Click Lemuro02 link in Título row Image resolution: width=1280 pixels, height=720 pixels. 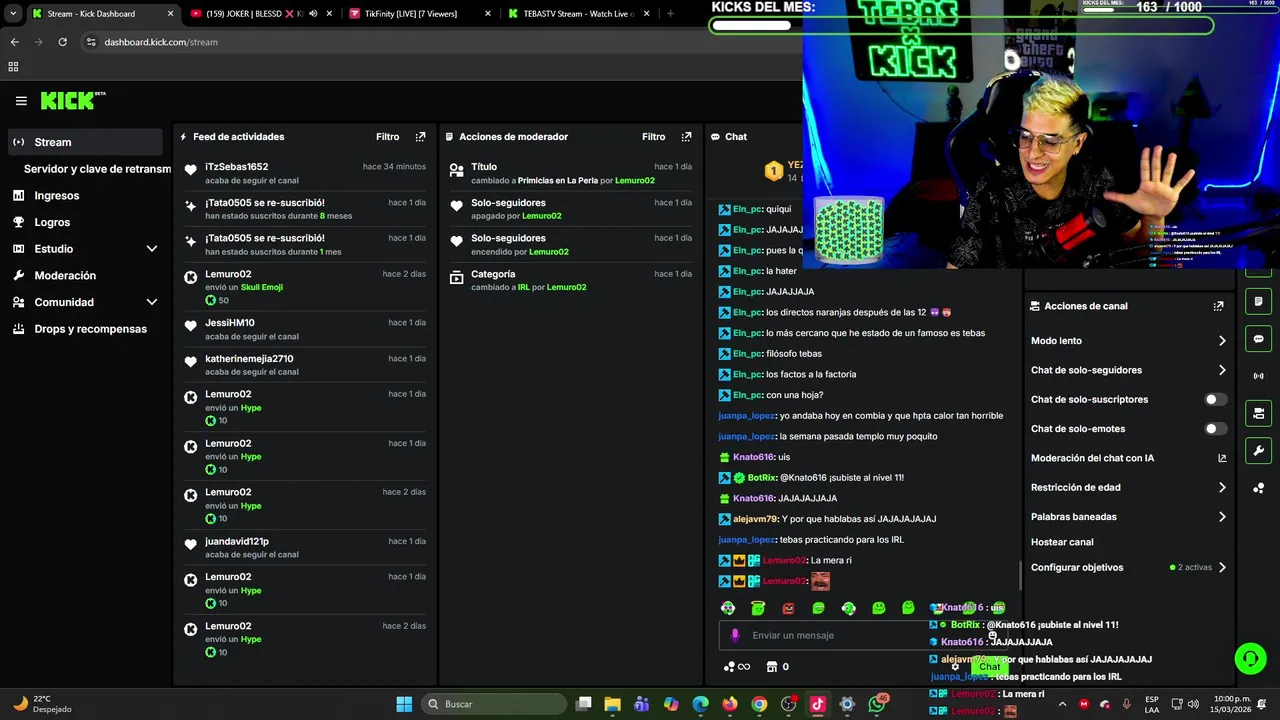(x=635, y=181)
